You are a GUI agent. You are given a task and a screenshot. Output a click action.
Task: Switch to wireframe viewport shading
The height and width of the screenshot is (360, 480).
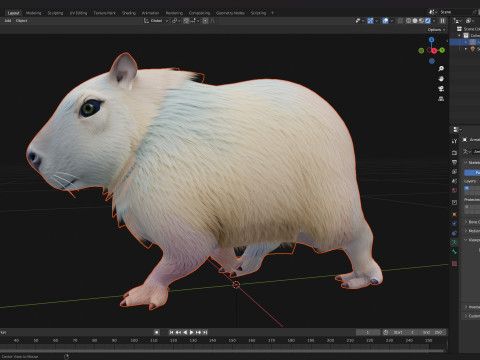409,21
